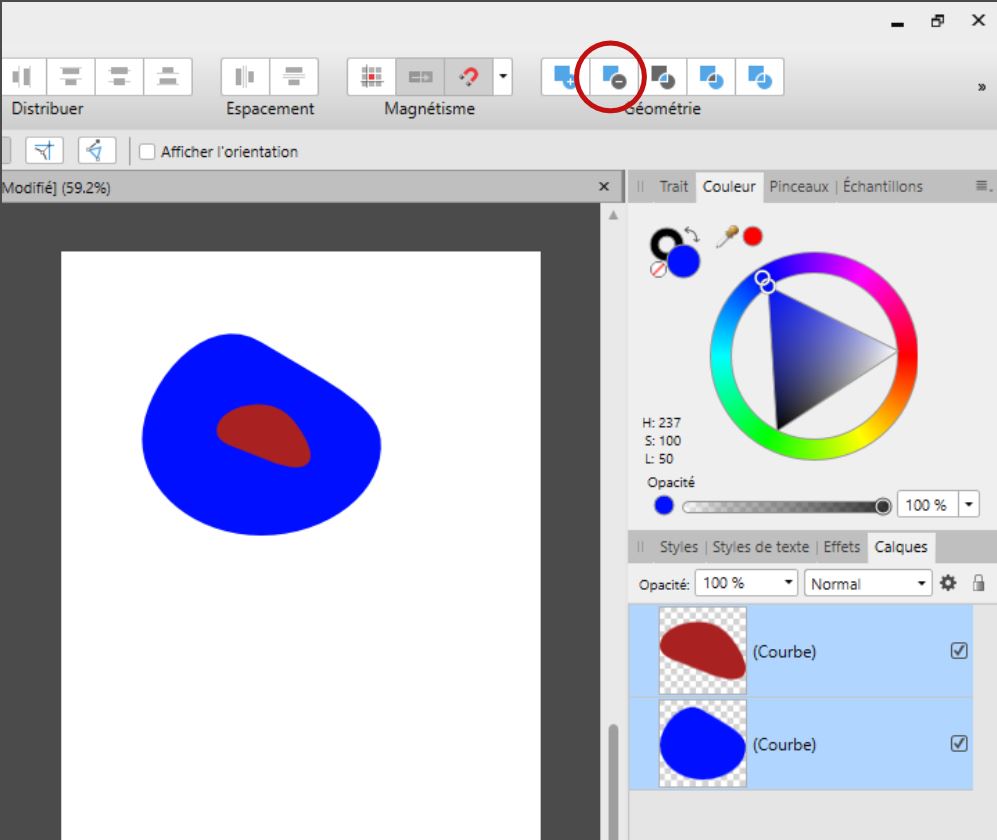Open the Pinceaux tab
The image size is (997, 840).
799,186
